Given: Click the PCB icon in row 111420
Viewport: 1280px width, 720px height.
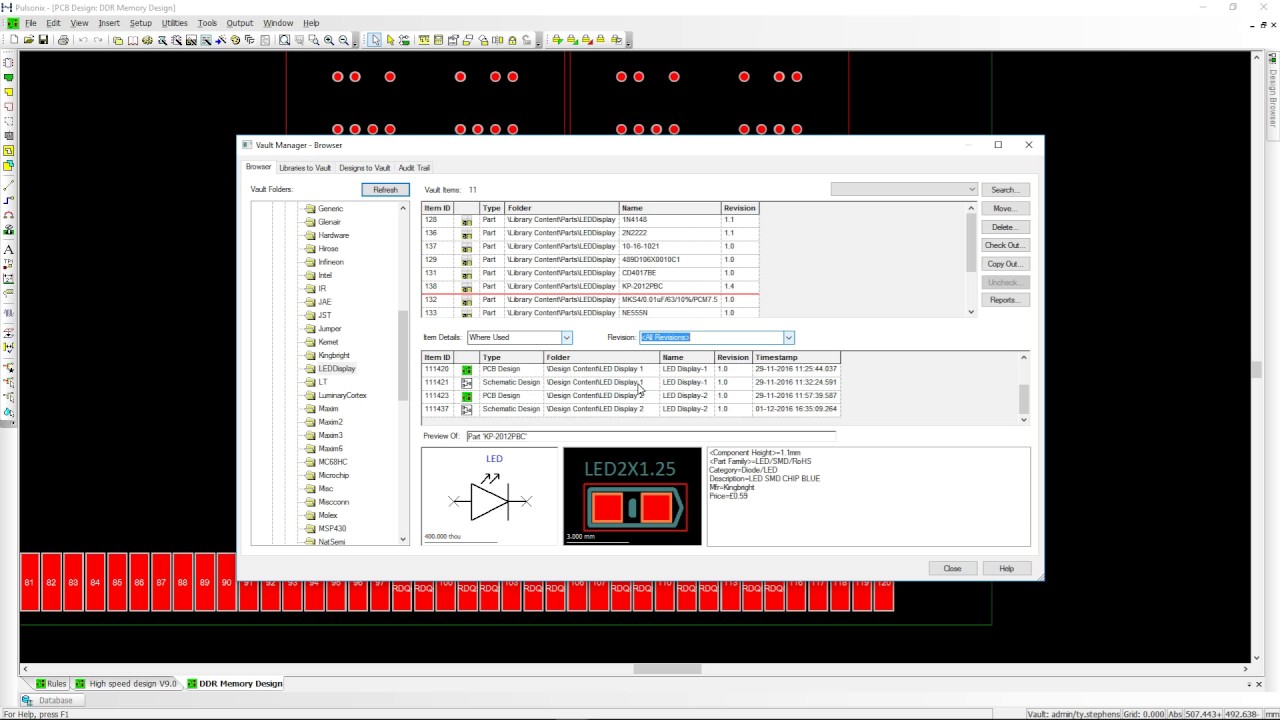Looking at the screenshot, I should point(466,370).
